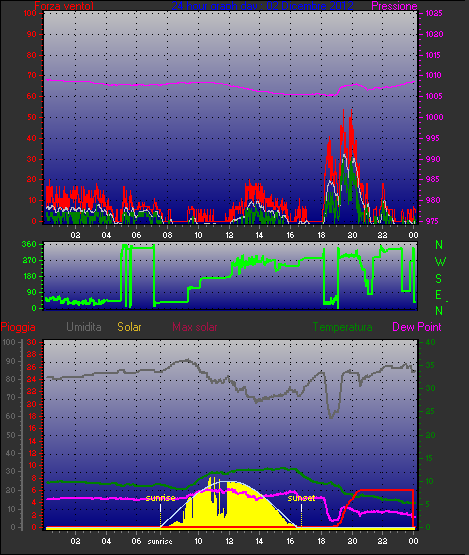Click the Pressione axis title
The width and height of the screenshot is (469, 555).
[394, 6]
